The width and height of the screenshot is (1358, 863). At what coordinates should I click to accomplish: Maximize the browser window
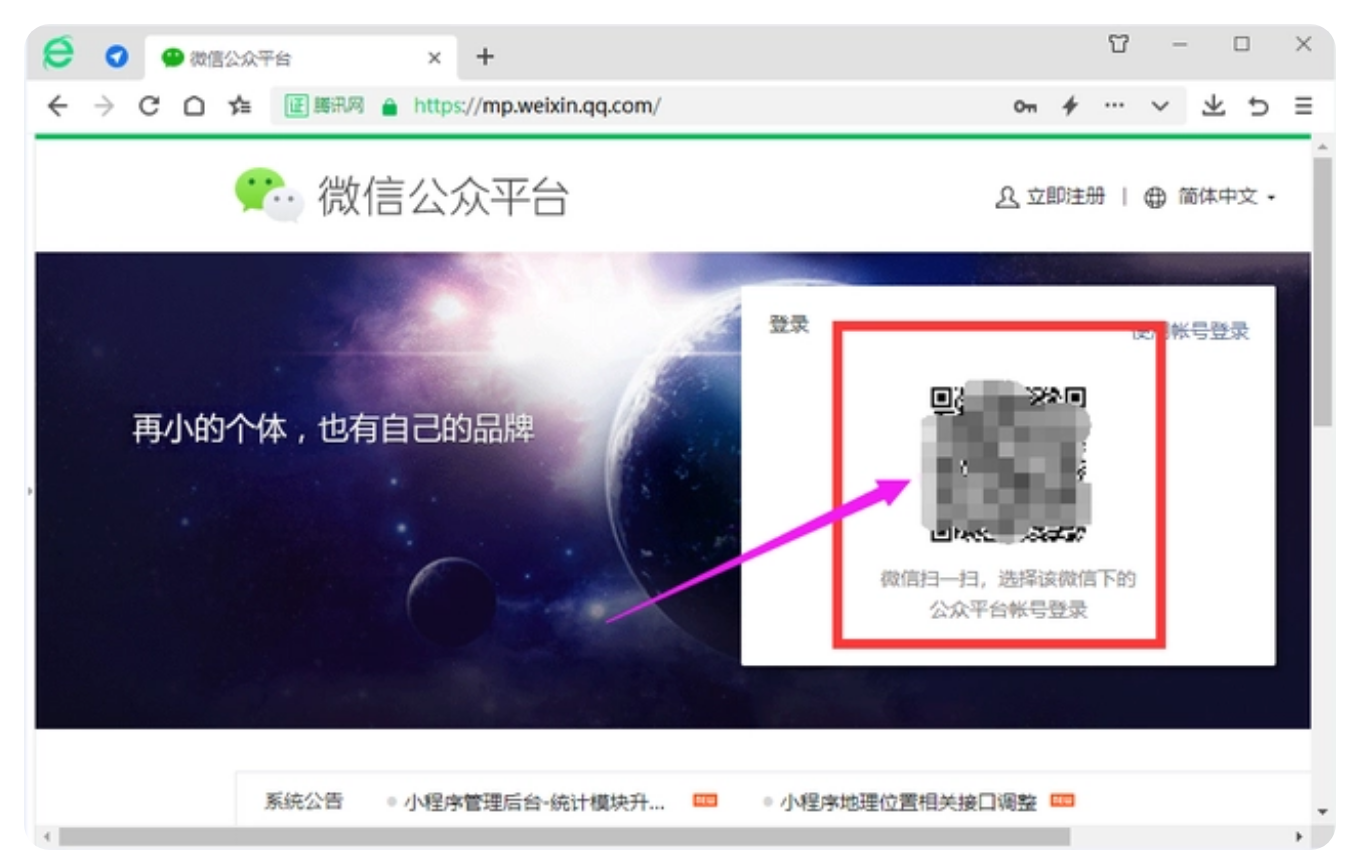pos(1242,44)
